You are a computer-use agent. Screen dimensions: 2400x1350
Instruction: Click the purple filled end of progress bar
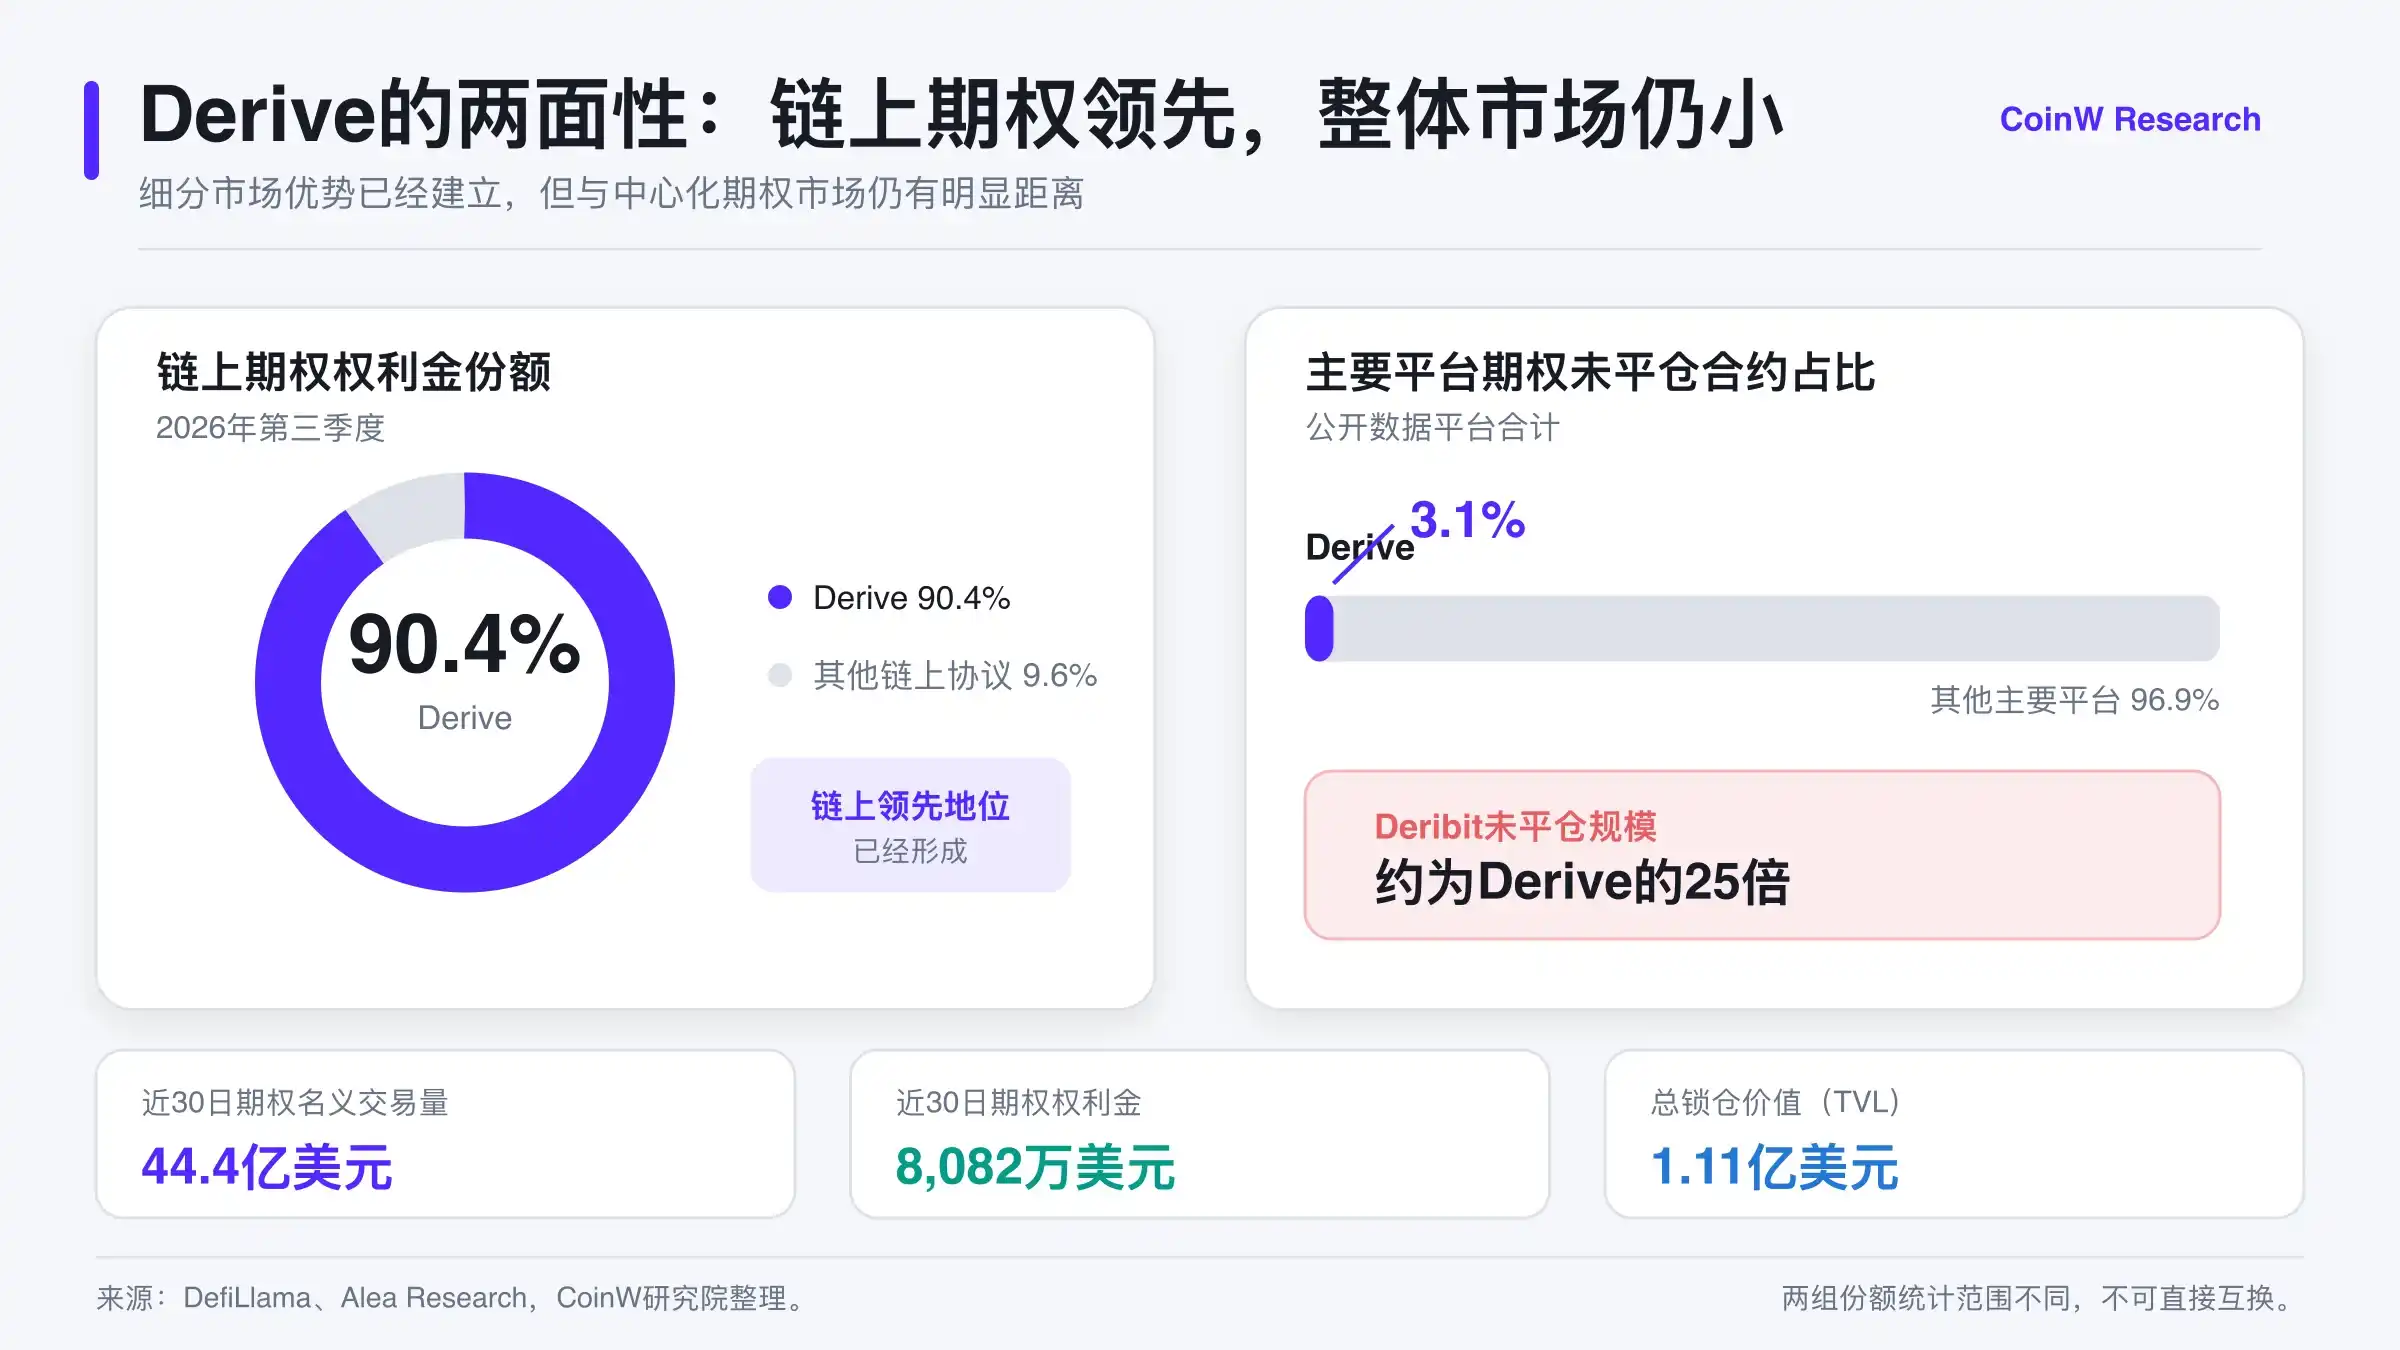[1319, 628]
